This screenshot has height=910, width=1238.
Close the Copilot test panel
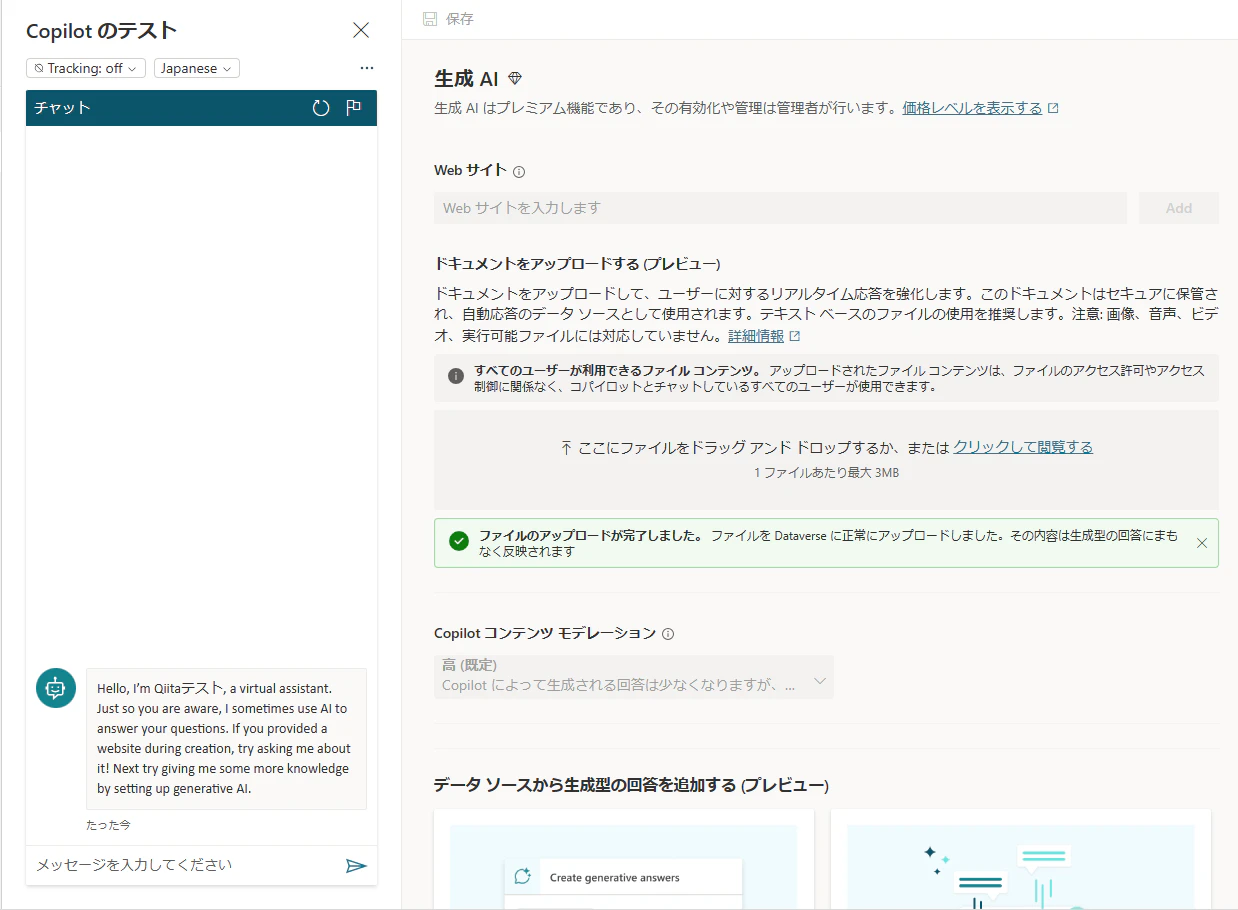pos(361,30)
